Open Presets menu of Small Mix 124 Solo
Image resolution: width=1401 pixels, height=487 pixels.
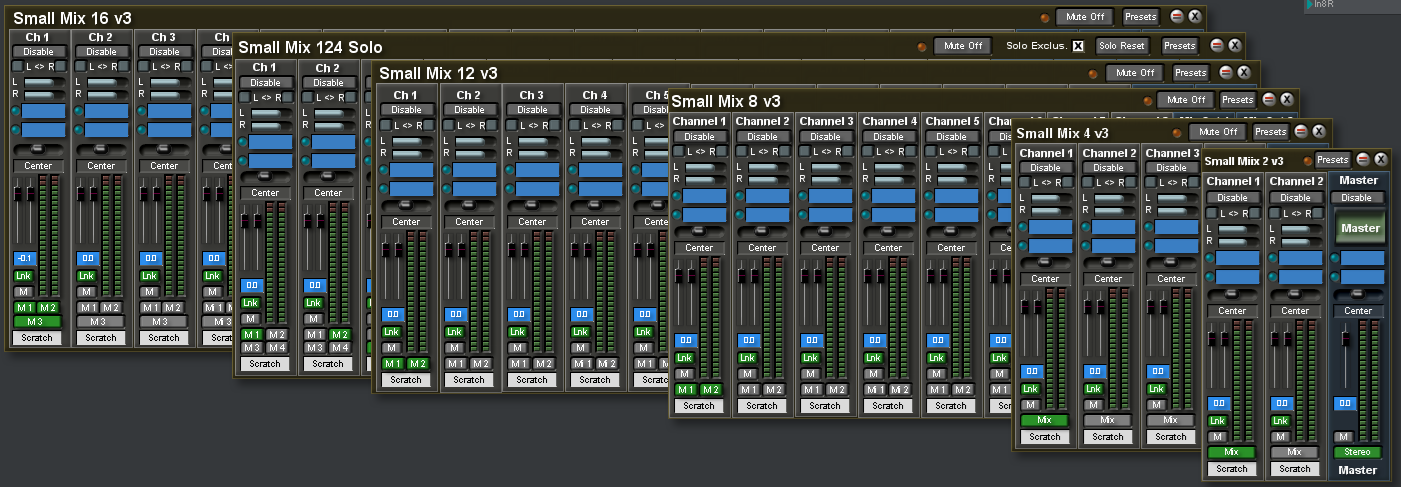pyautogui.click(x=1178, y=46)
